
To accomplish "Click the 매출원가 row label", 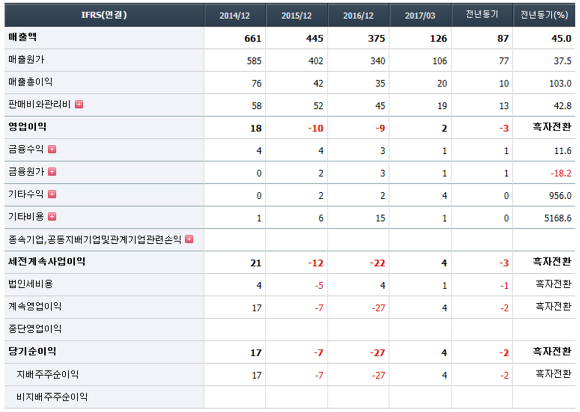I will pyautogui.click(x=26, y=60).
